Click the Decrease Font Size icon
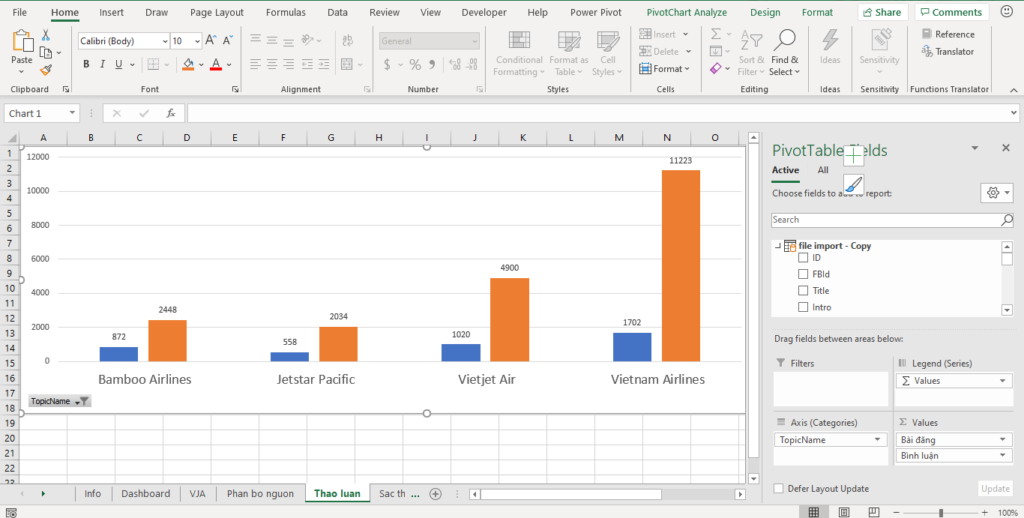 coord(227,40)
